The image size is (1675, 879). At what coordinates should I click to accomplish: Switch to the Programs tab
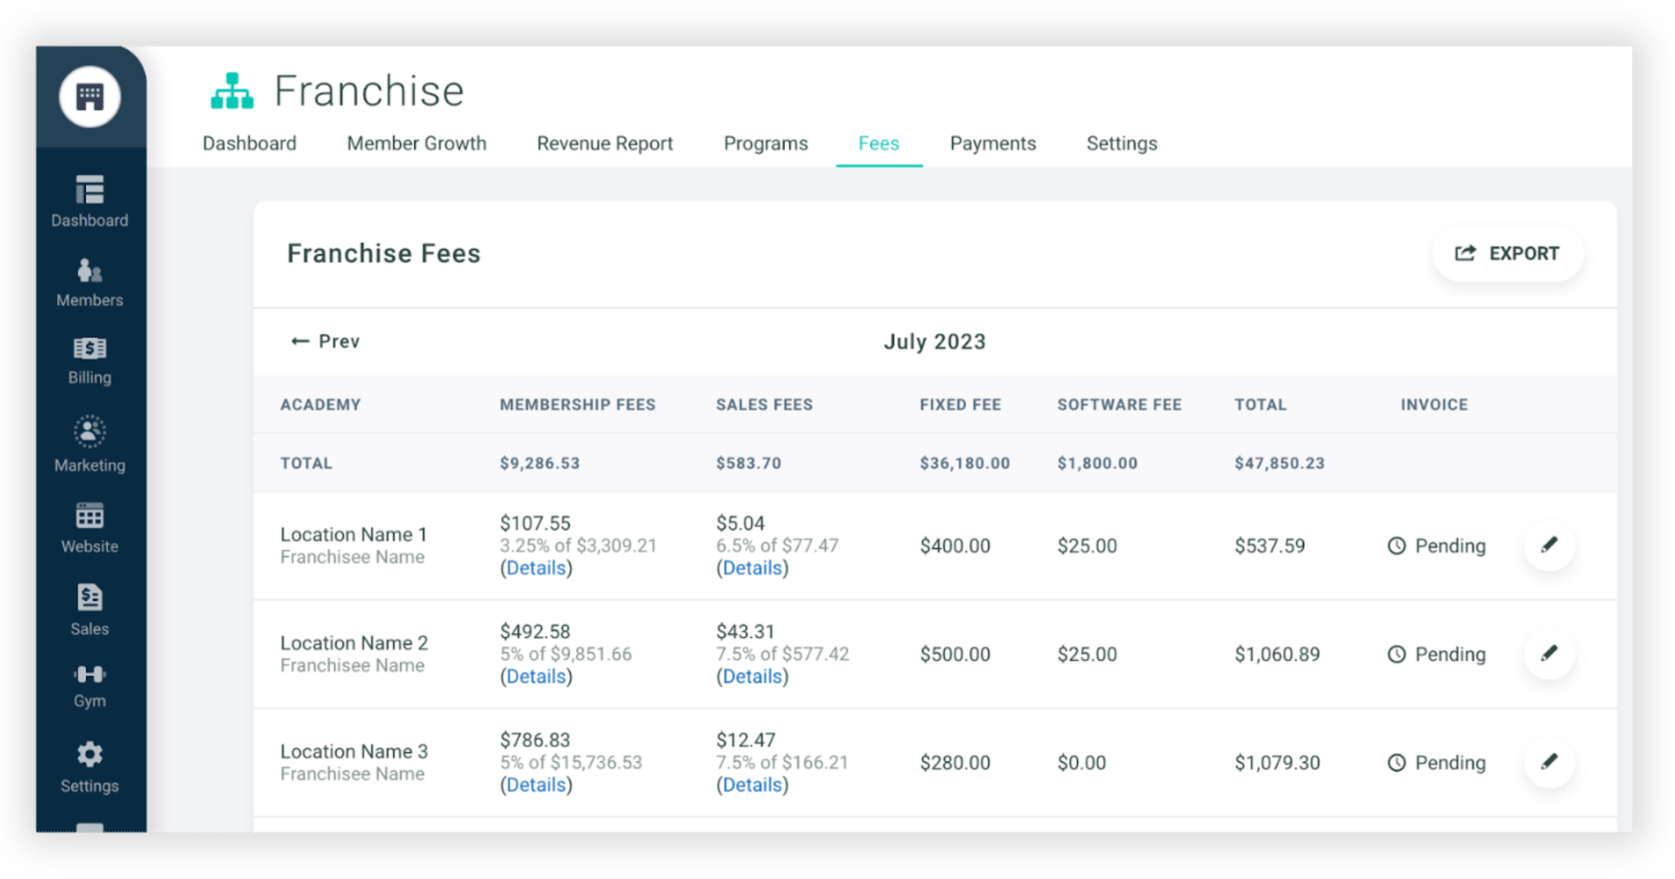coord(766,143)
